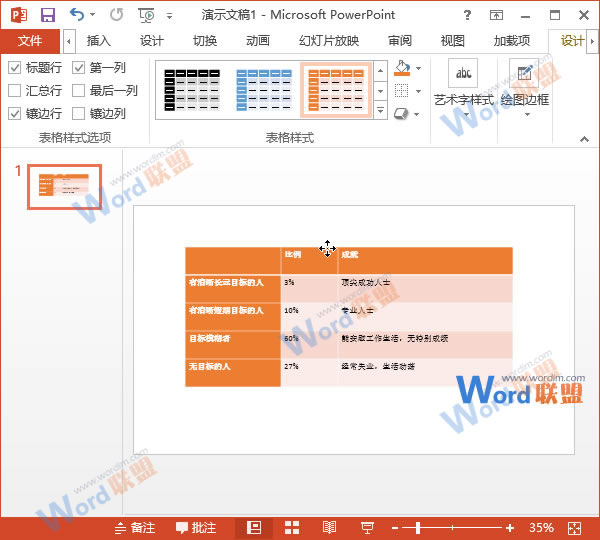600x540 pixels.
Task: Open the Effects dropdown arrow
Action: click(417, 114)
